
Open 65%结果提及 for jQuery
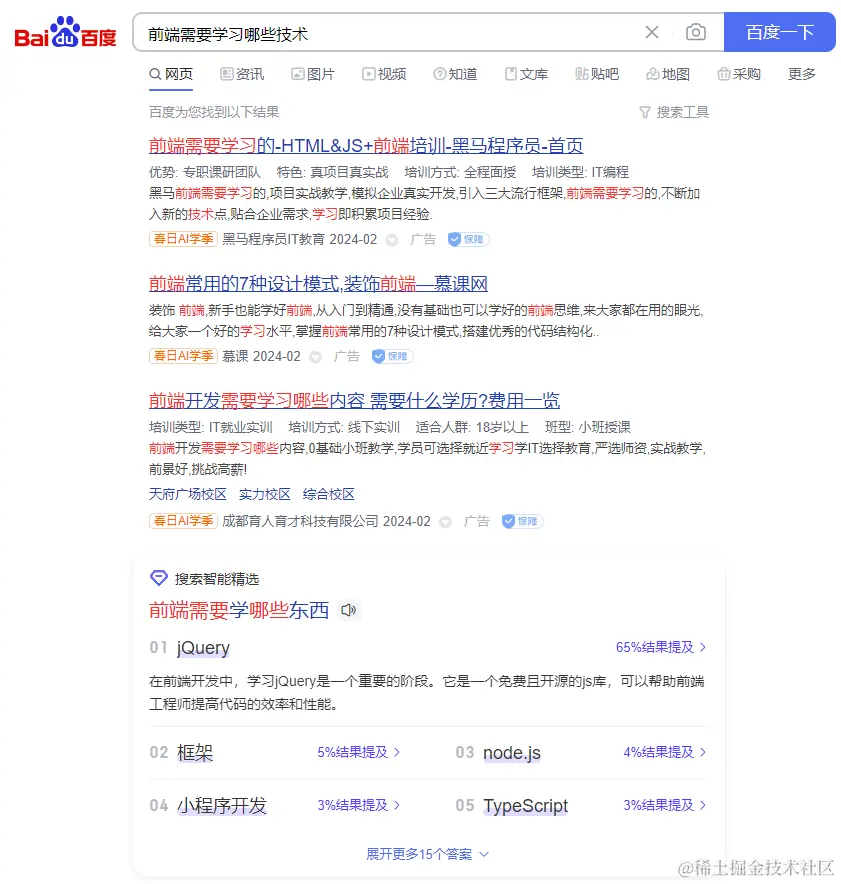point(661,647)
